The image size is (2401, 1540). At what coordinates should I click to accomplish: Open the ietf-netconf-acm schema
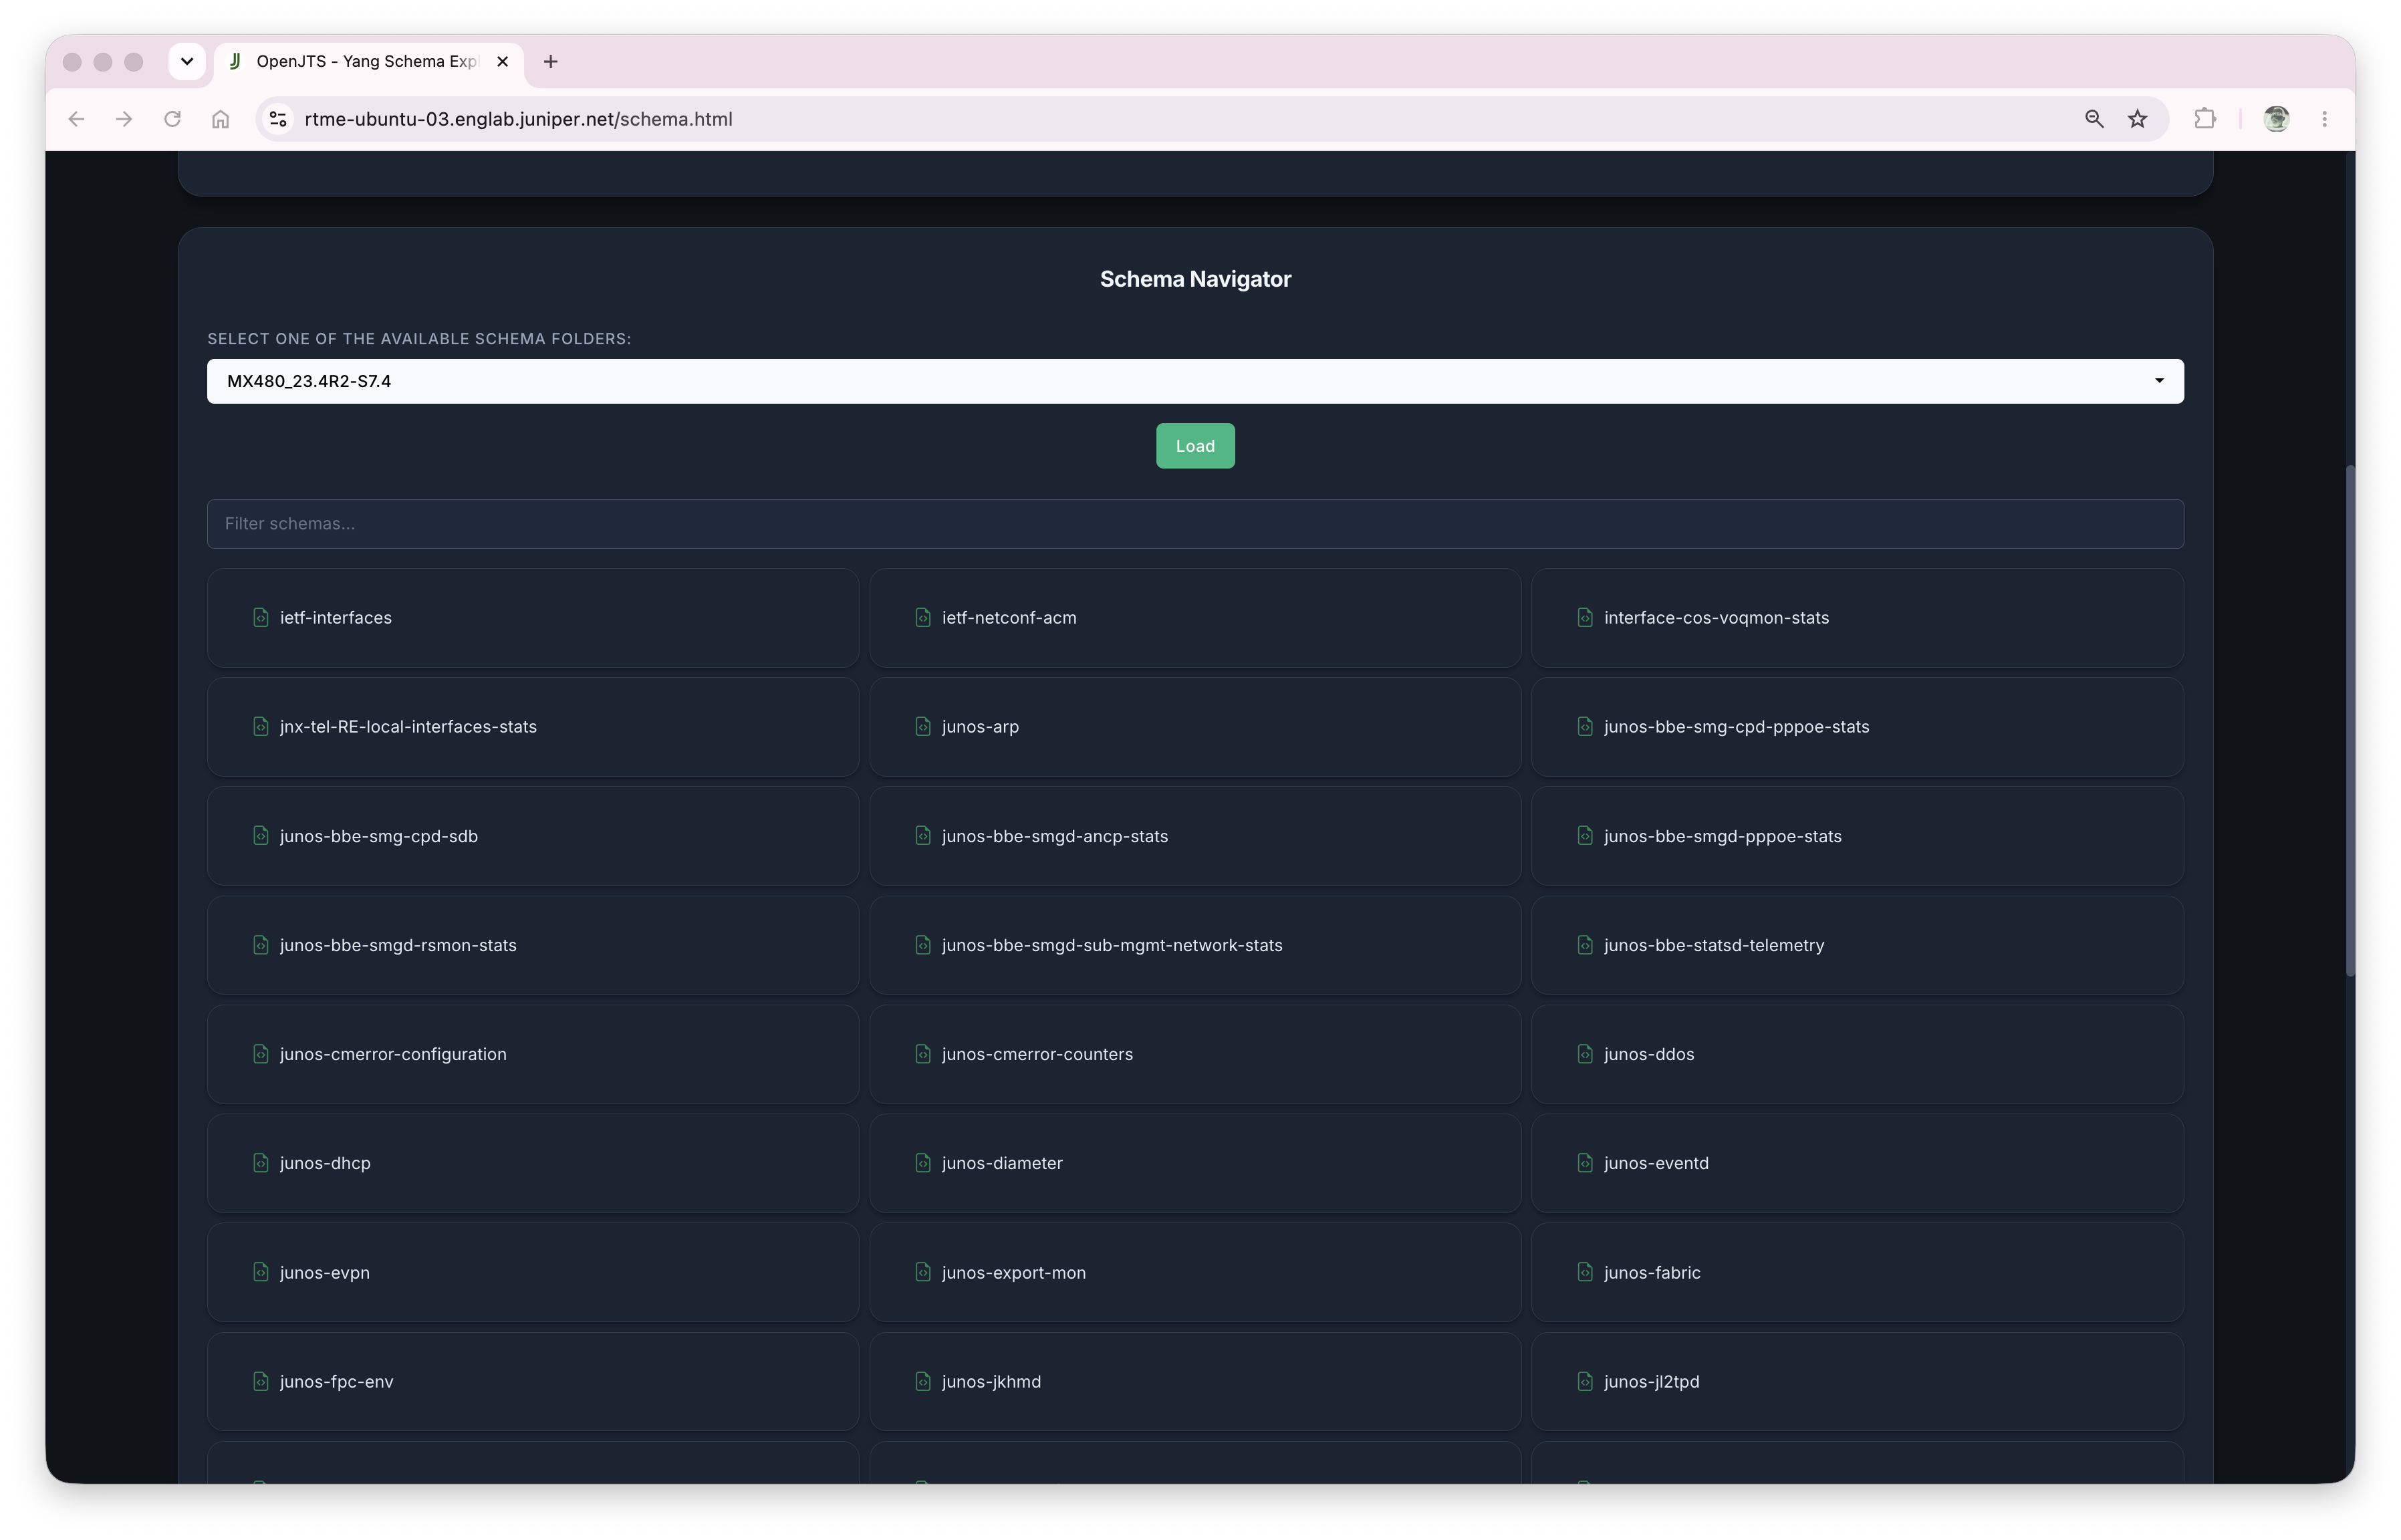click(1195, 618)
